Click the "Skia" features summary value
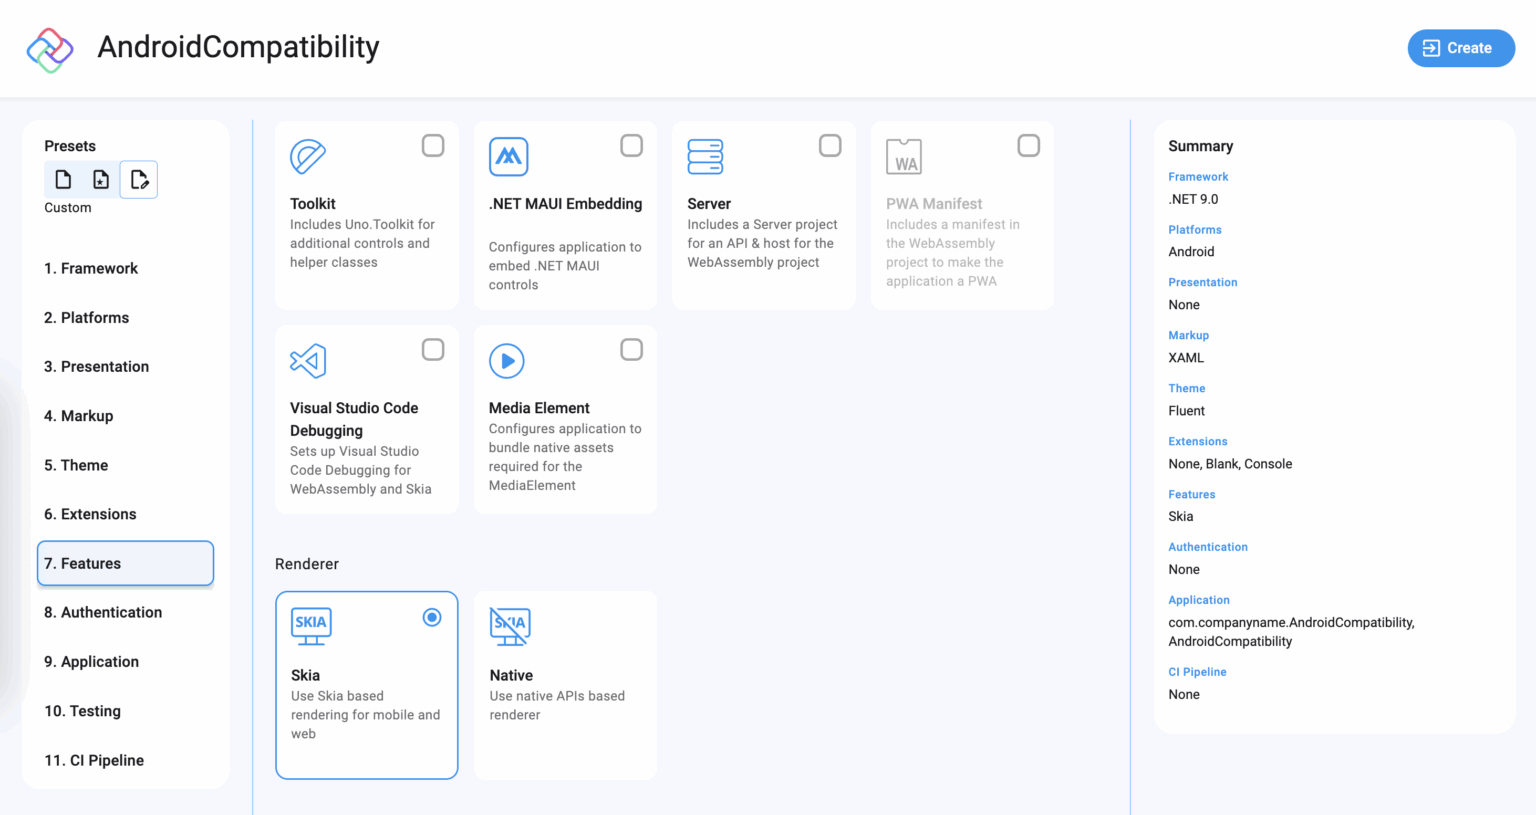1536x815 pixels. pos(1181,518)
